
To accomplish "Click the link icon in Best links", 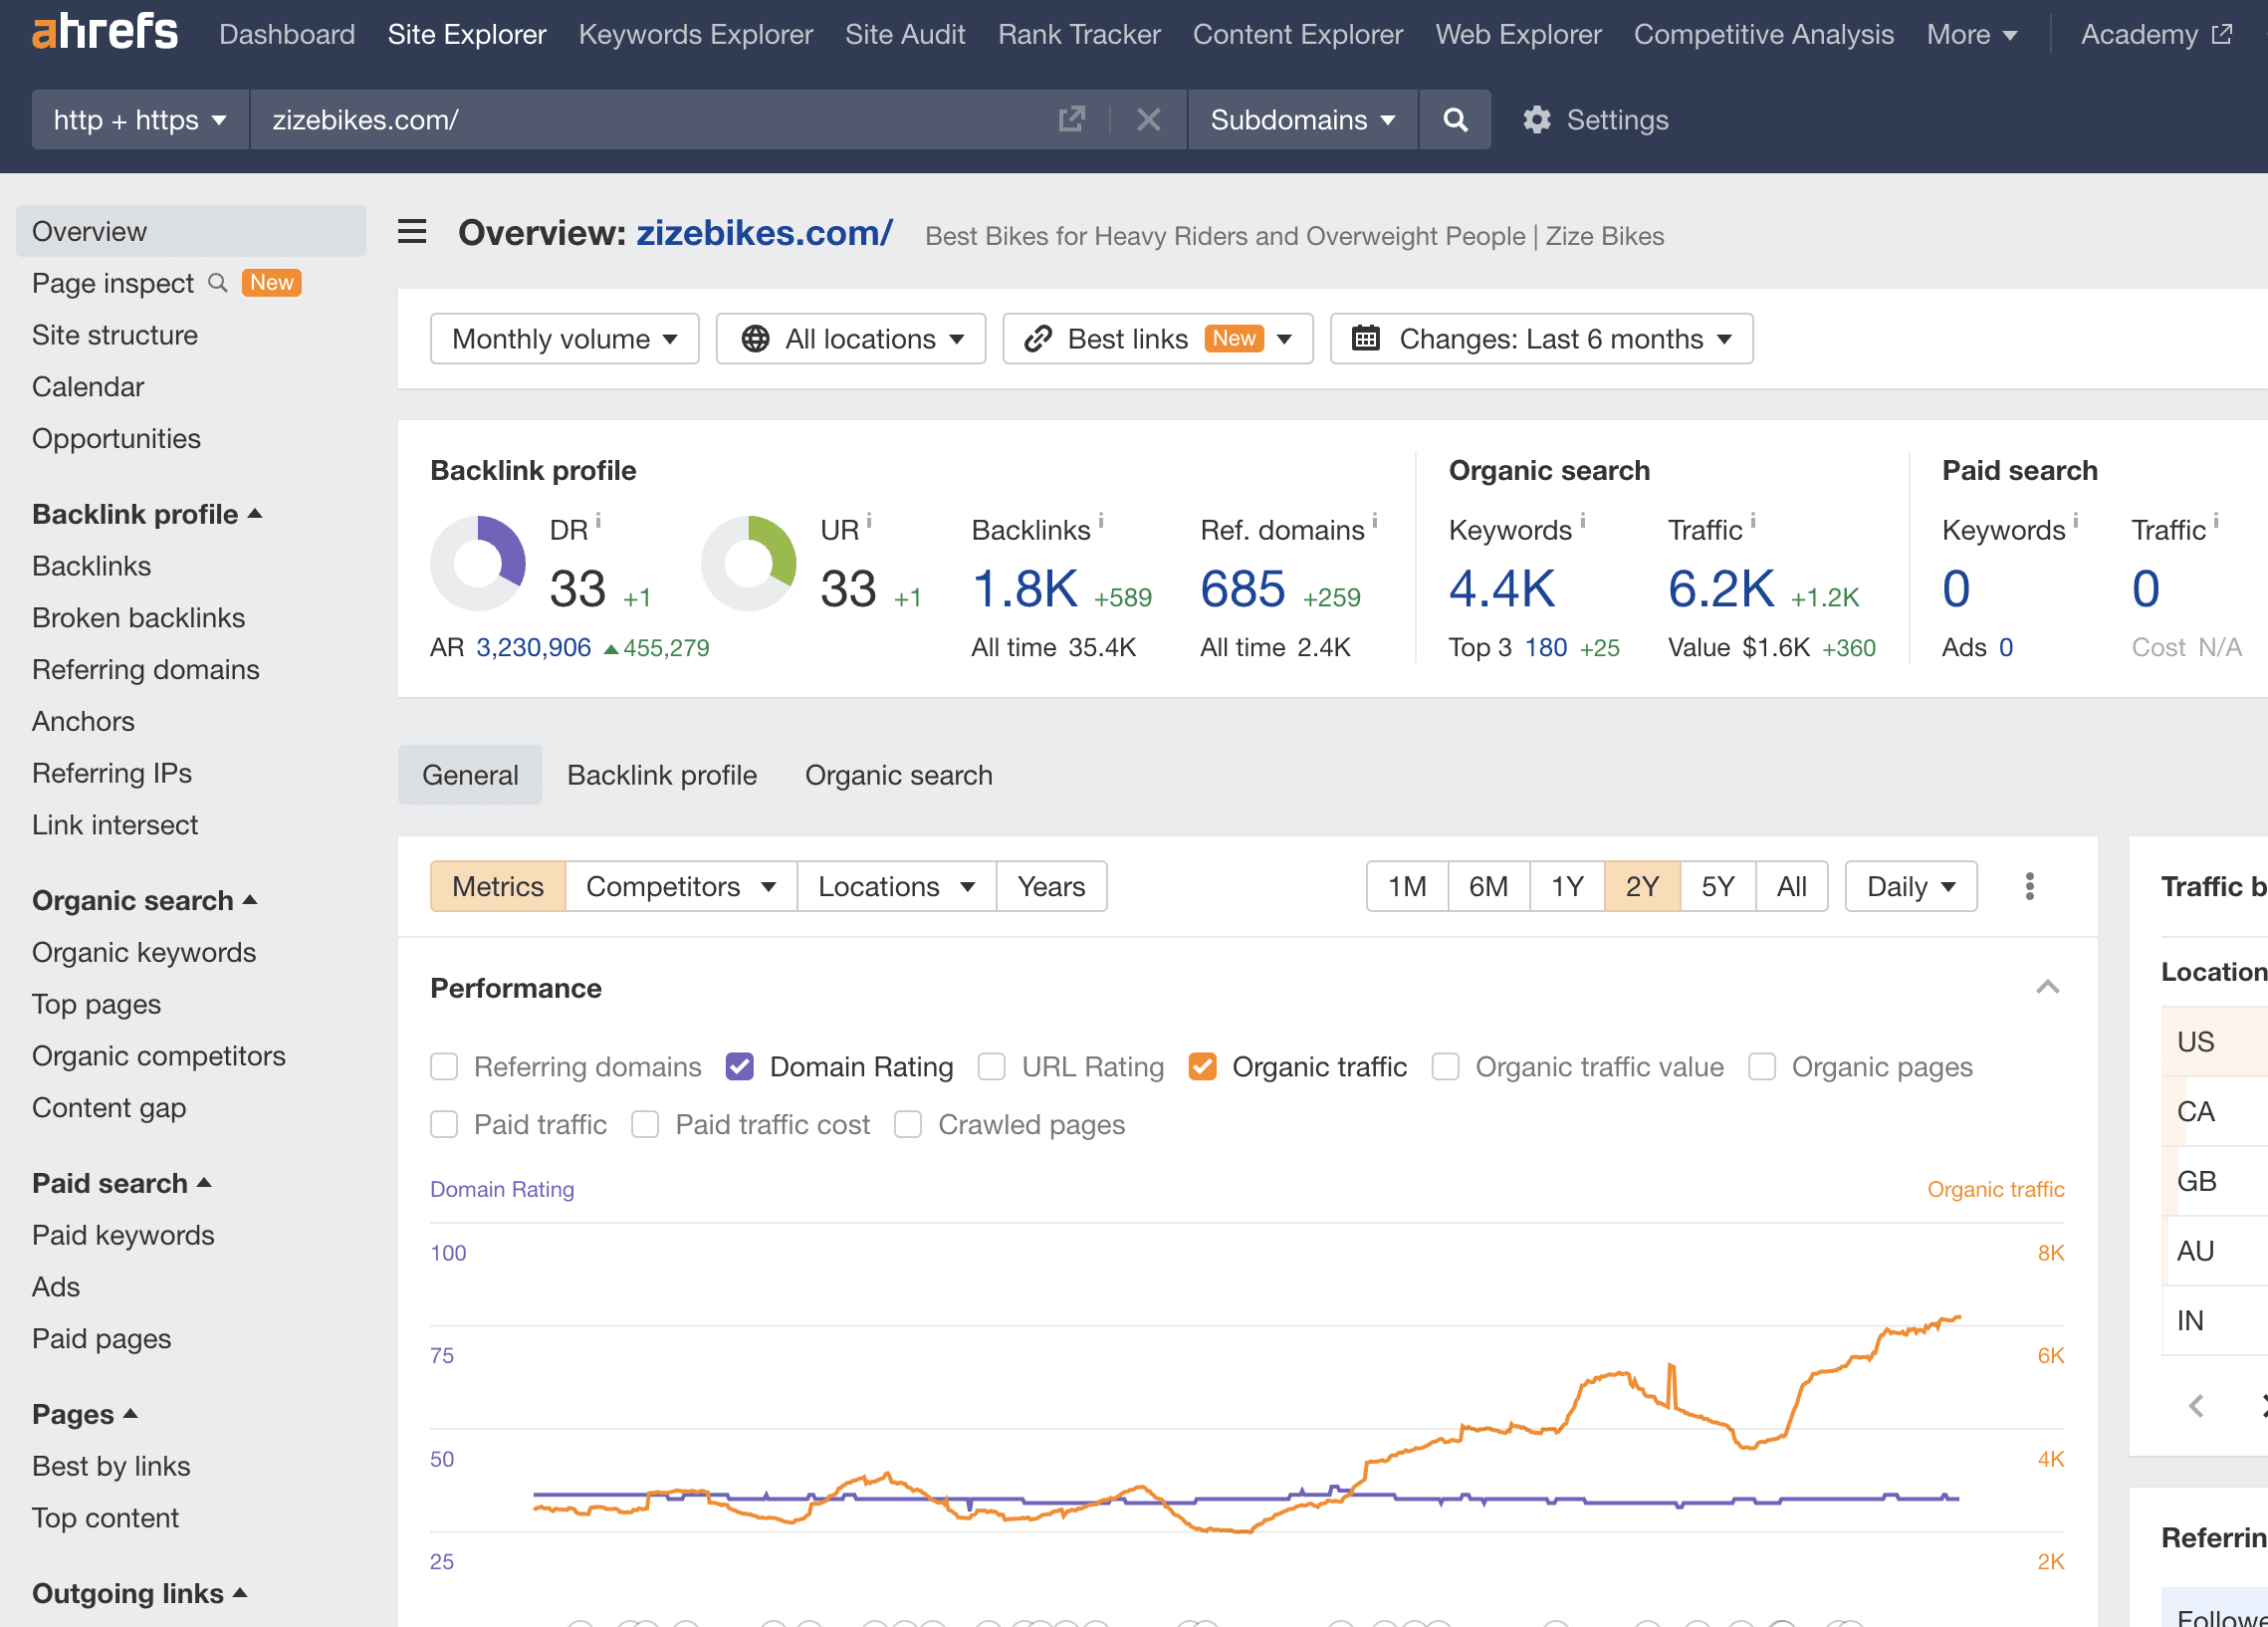I will click(x=1038, y=339).
